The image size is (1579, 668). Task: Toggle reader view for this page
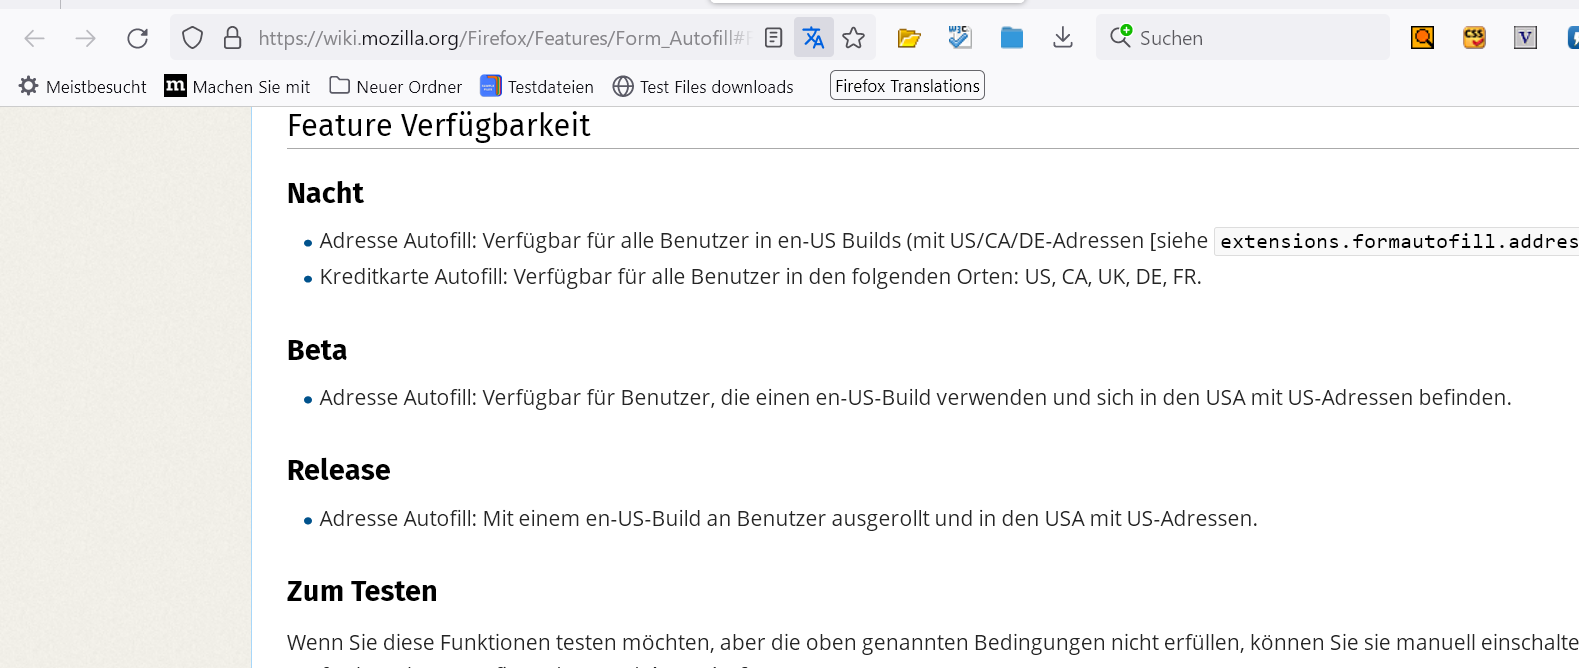(x=773, y=38)
